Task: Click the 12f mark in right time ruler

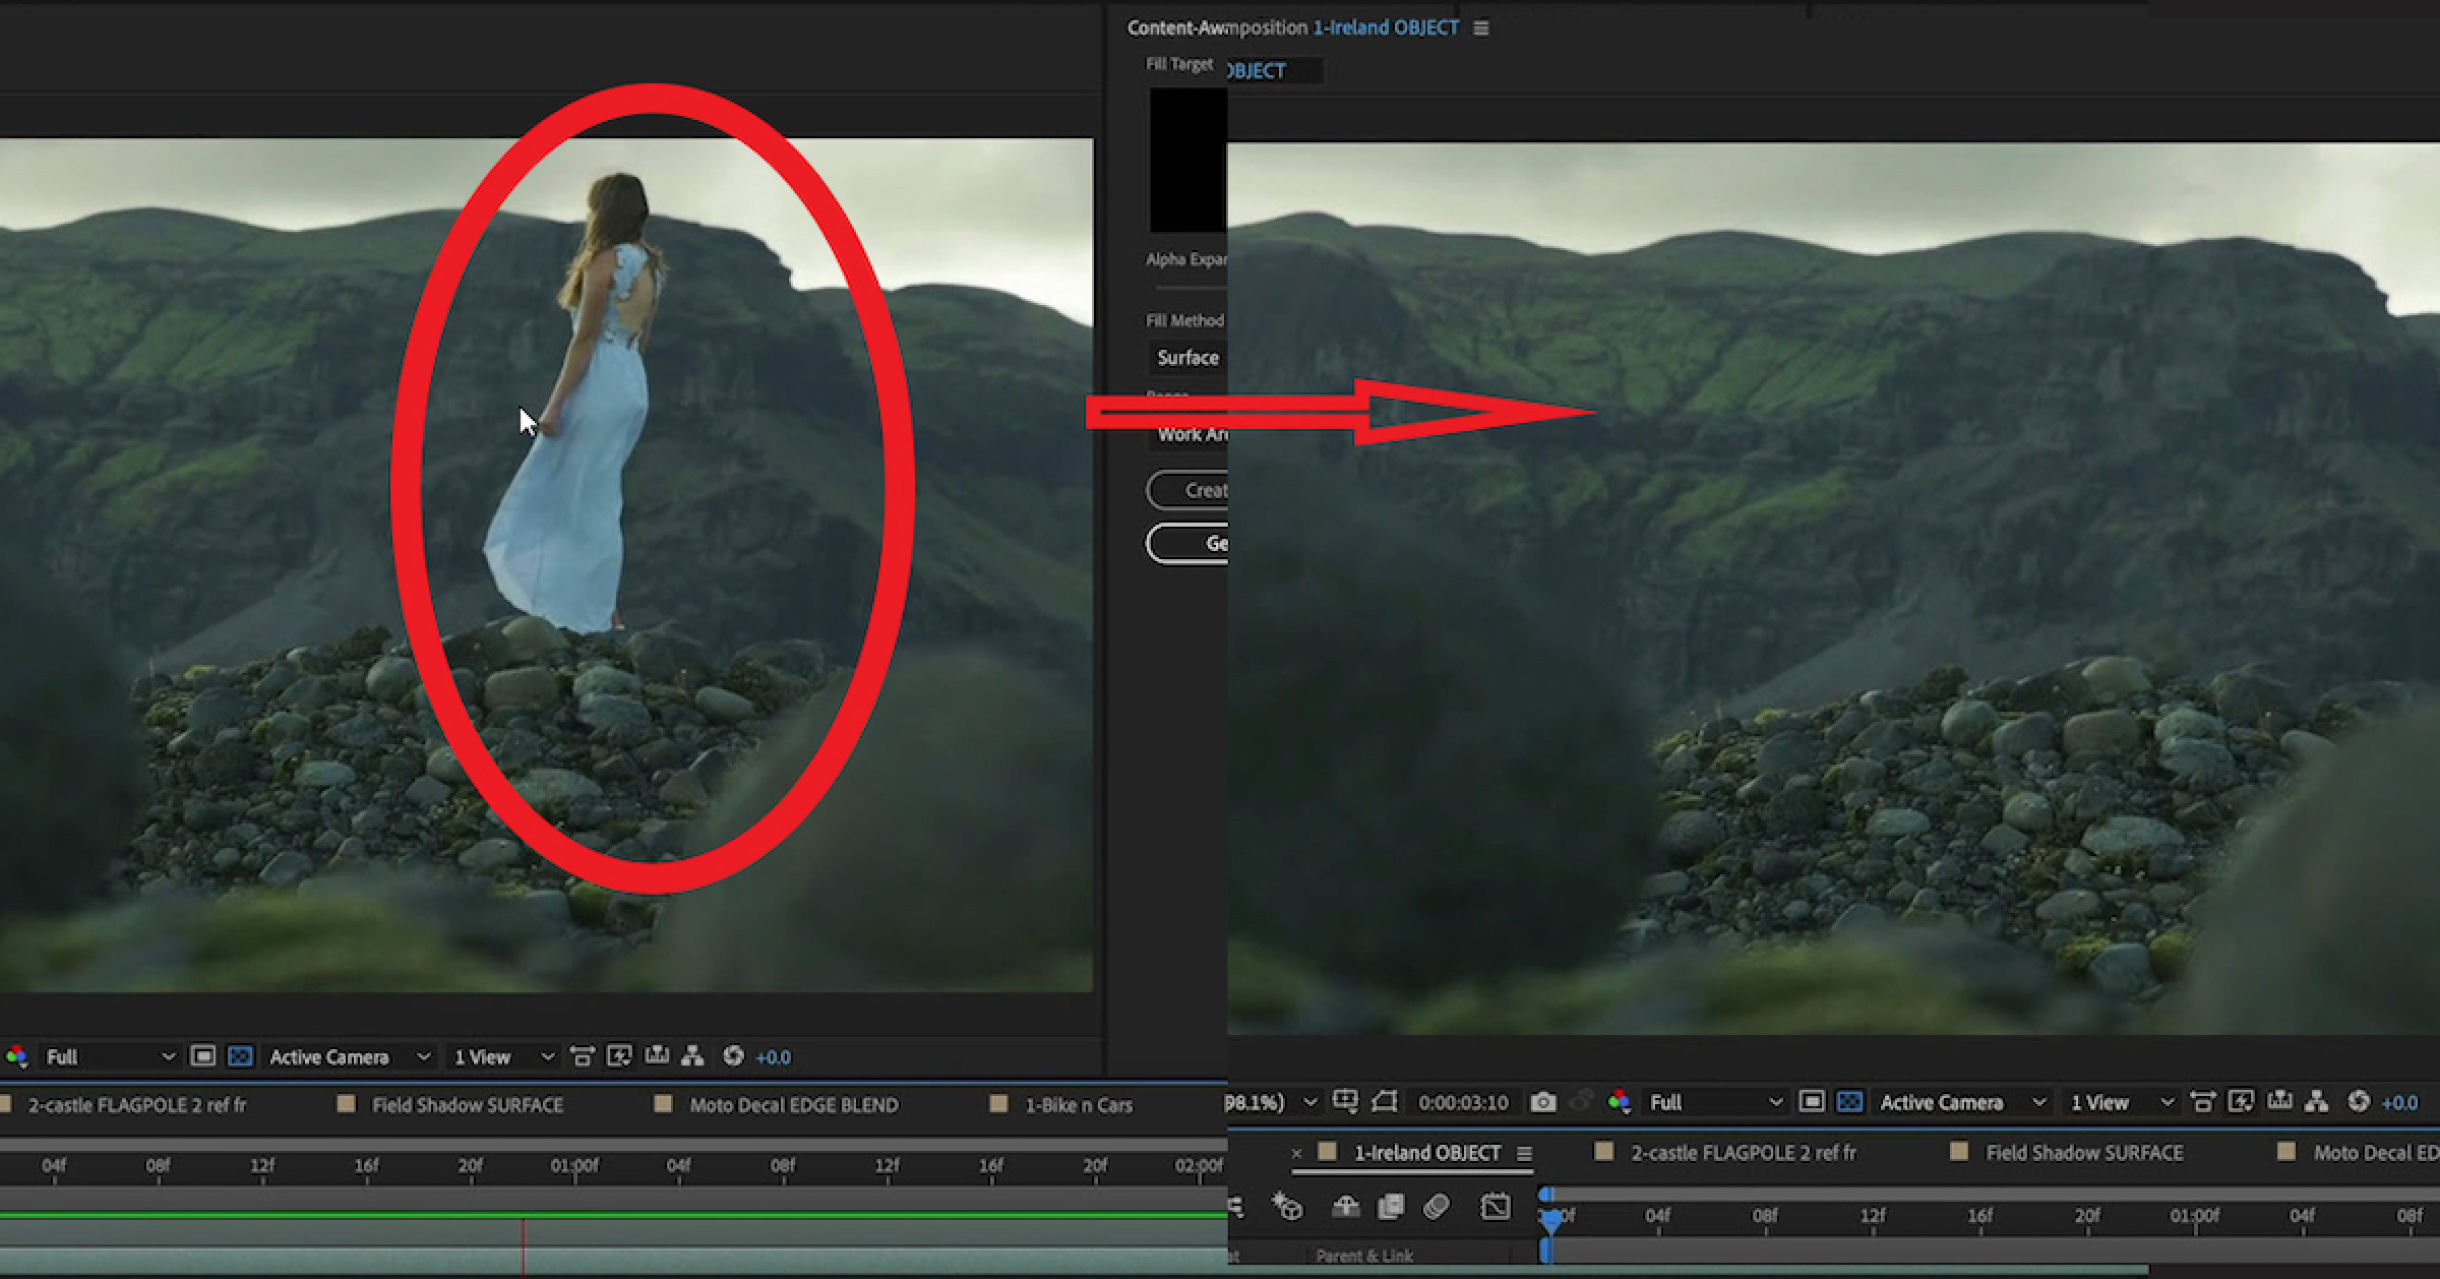Action: (1872, 1216)
